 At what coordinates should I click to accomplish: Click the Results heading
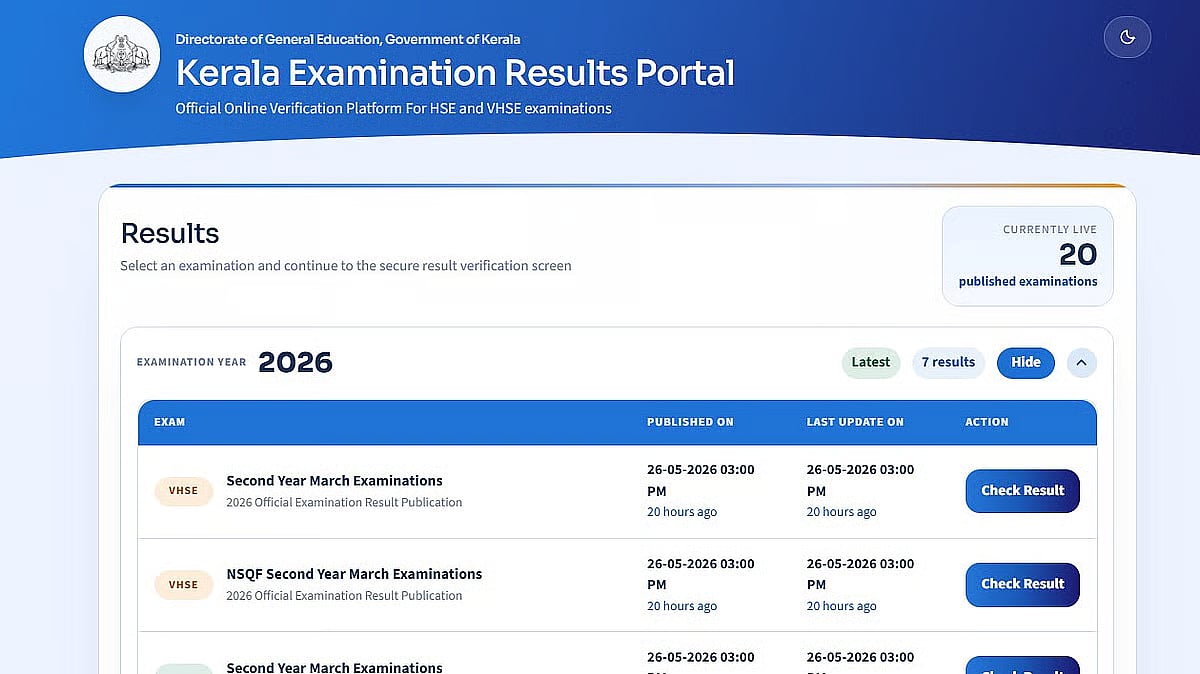(x=170, y=233)
